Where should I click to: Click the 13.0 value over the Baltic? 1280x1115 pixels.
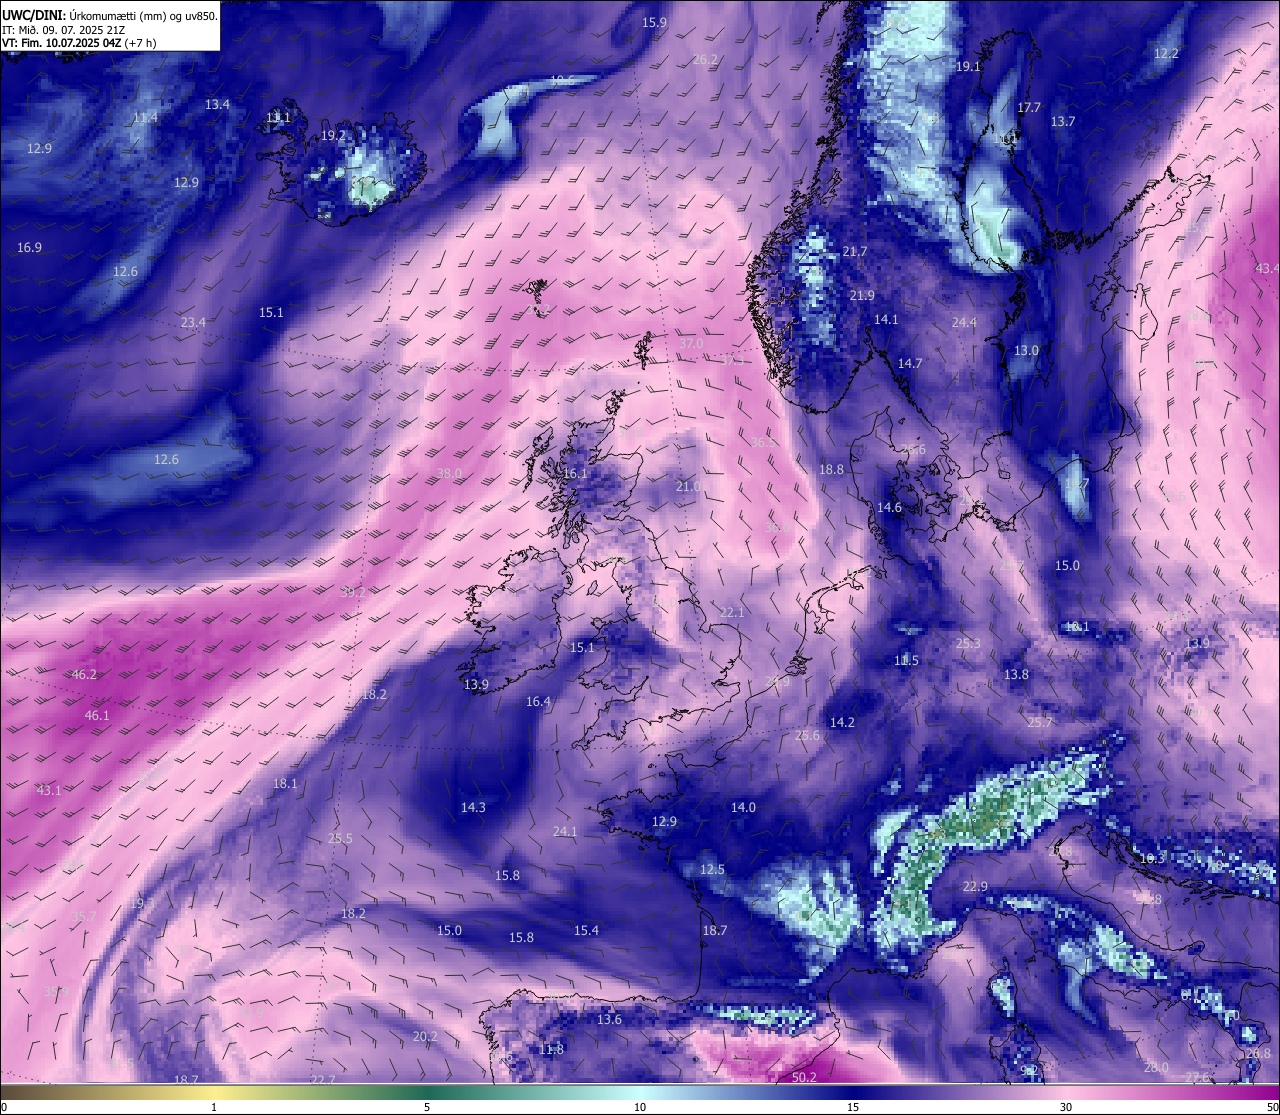[x=1027, y=350]
